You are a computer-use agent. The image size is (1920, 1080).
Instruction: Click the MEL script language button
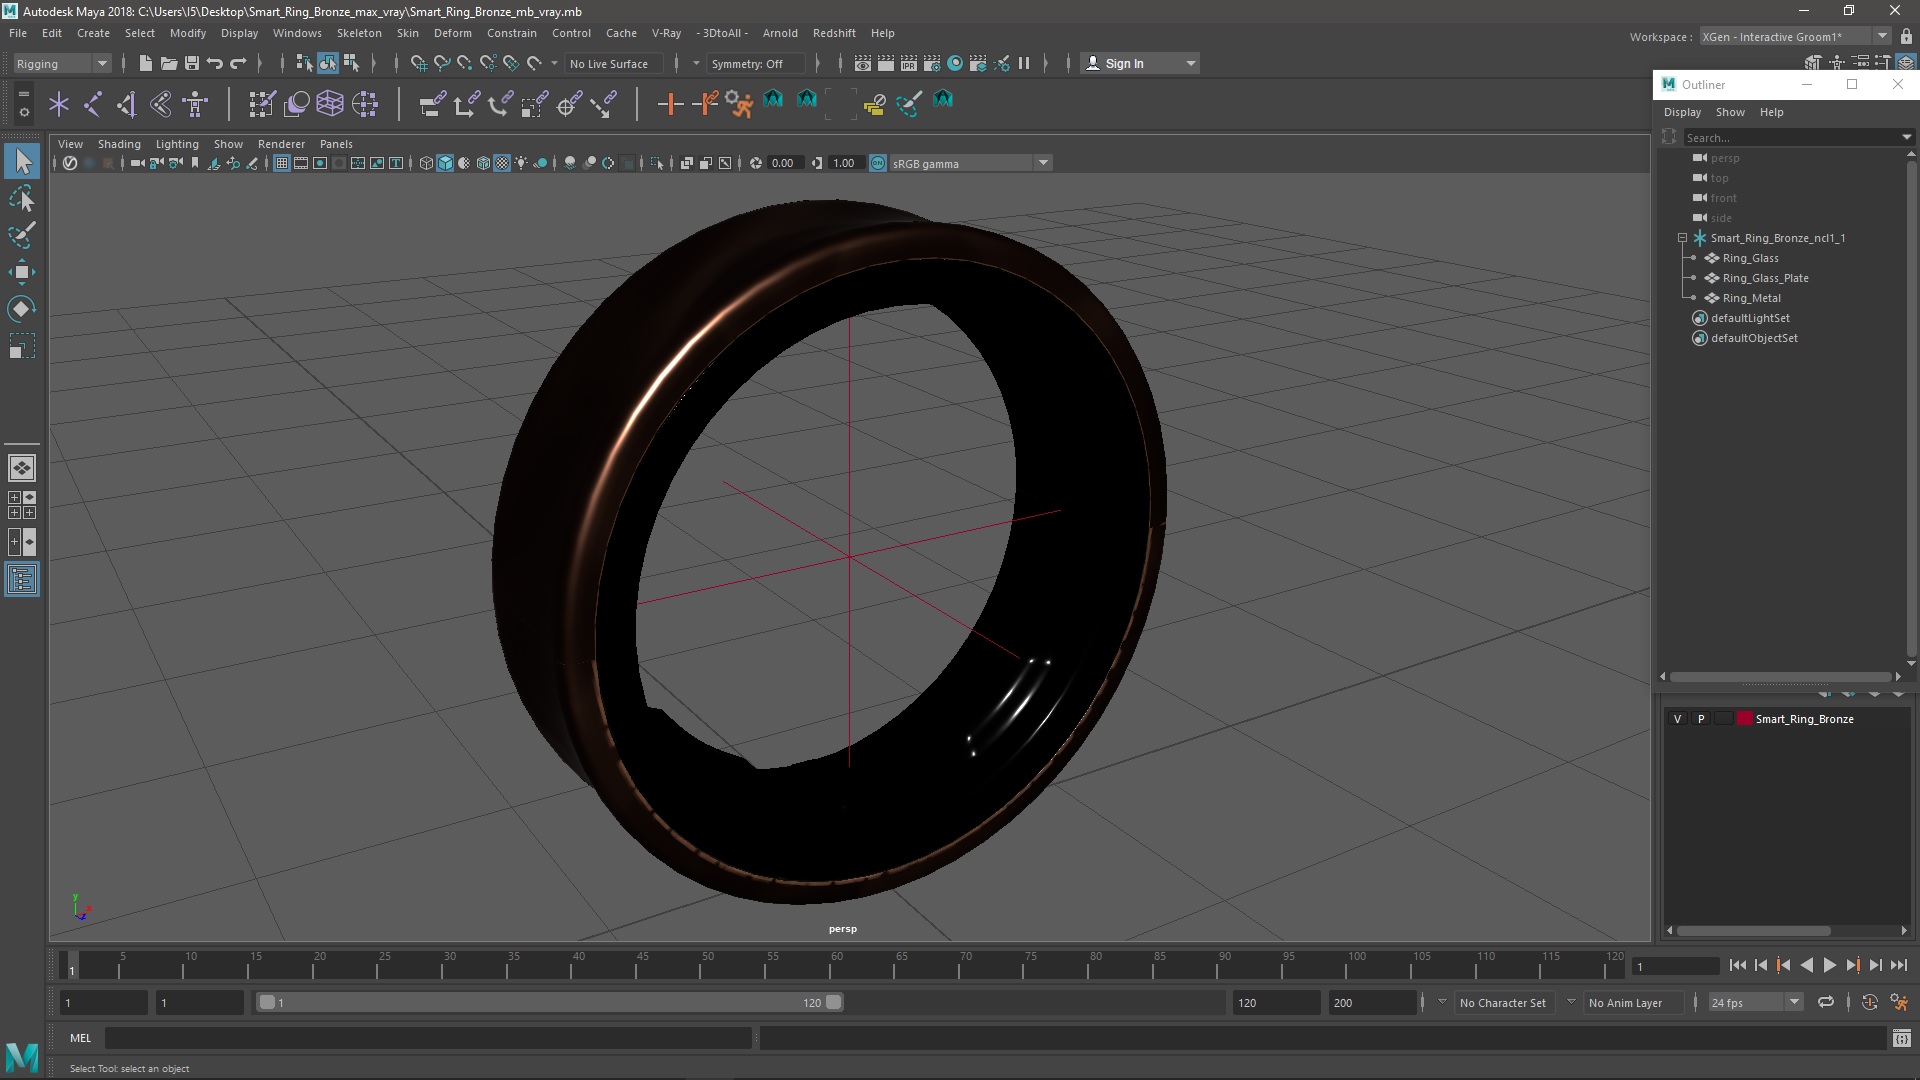80,1038
